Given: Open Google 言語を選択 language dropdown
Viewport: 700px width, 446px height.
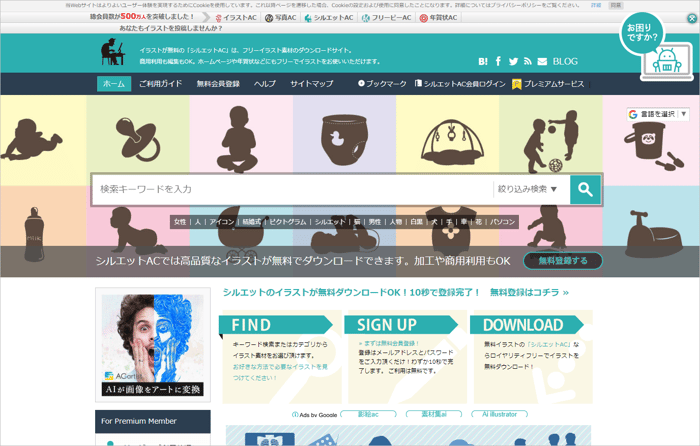Looking at the screenshot, I should (658, 114).
